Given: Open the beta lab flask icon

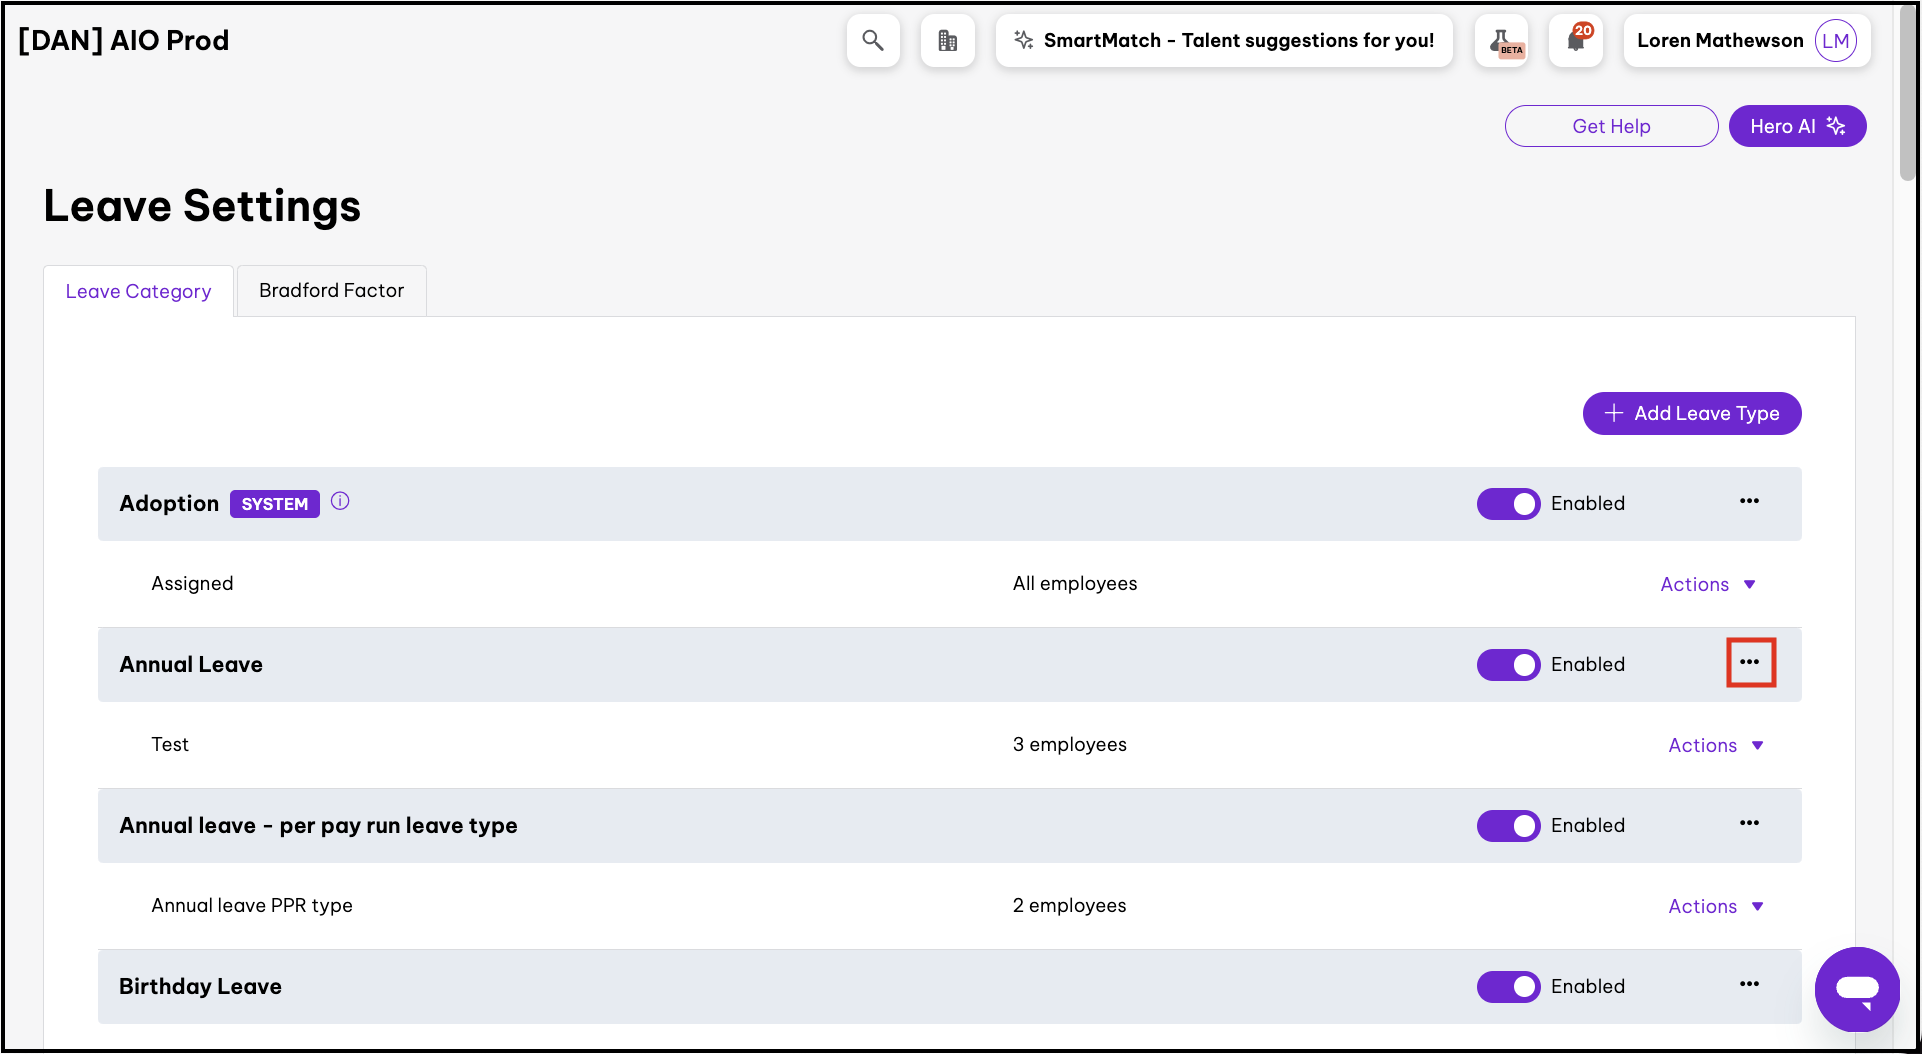Looking at the screenshot, I should pos(1502,41).
